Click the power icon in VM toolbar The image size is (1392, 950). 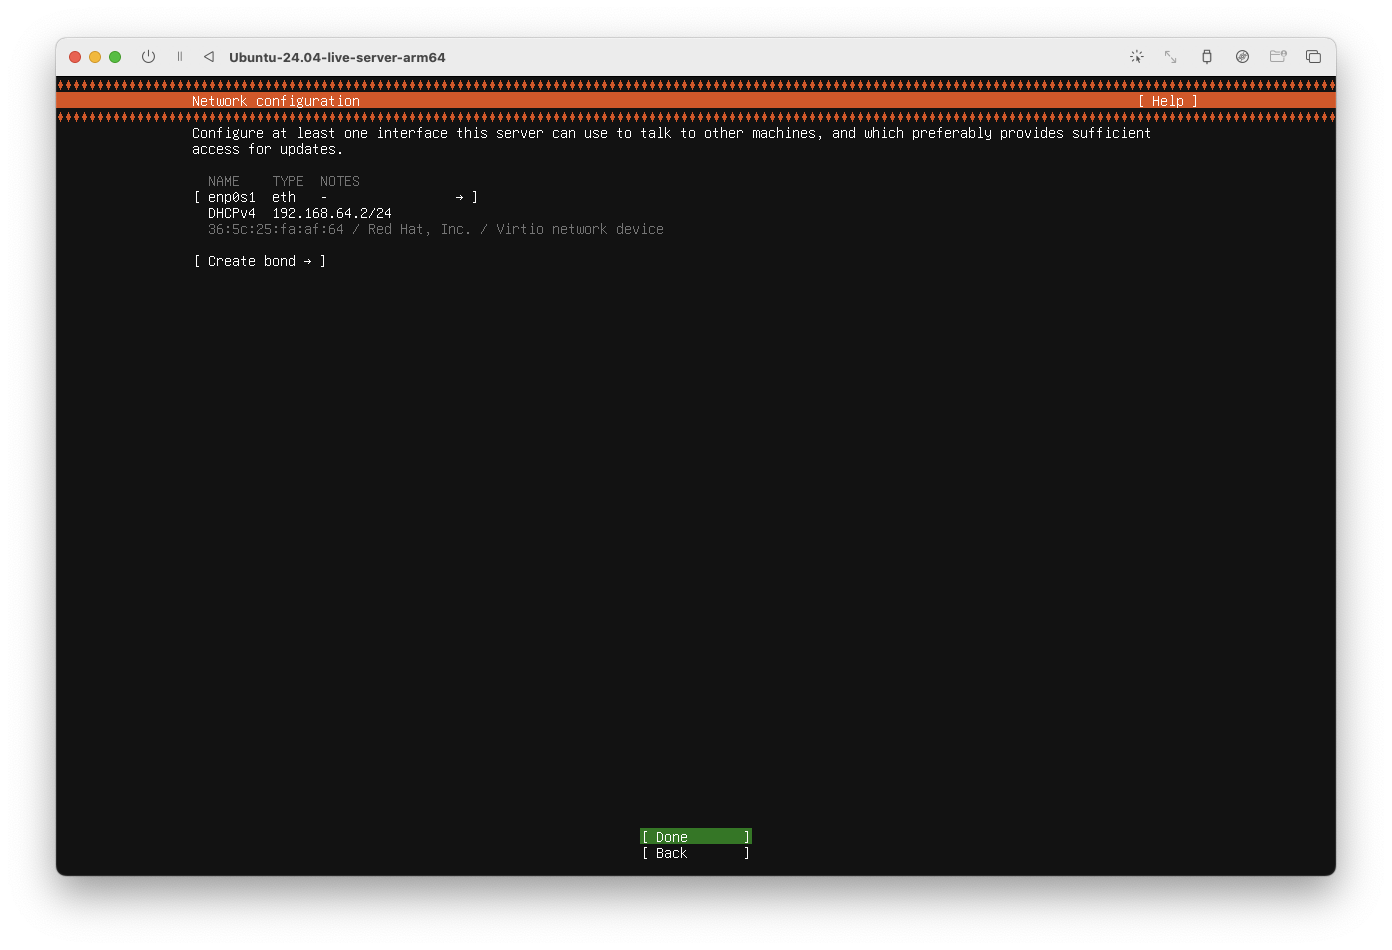coord(148,57)
